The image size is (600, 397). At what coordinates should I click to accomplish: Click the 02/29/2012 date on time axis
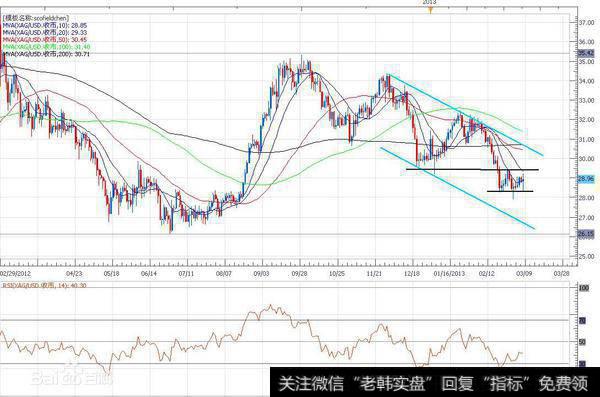[15, 274]
